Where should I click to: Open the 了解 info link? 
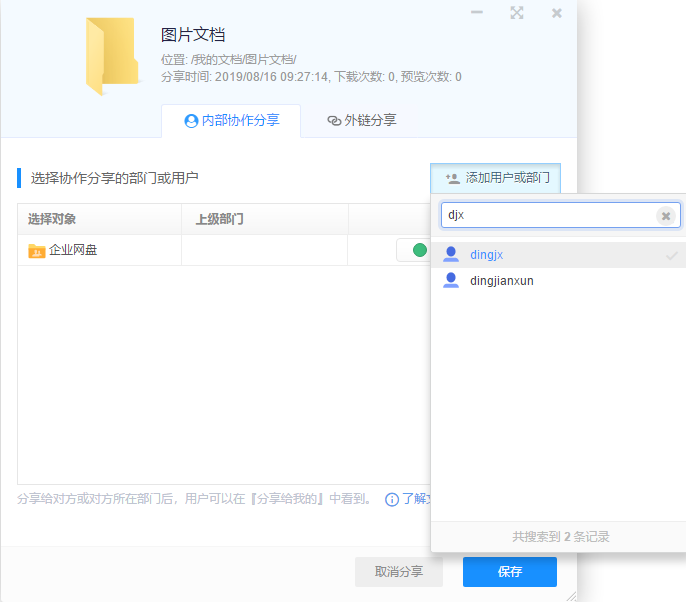416,498
